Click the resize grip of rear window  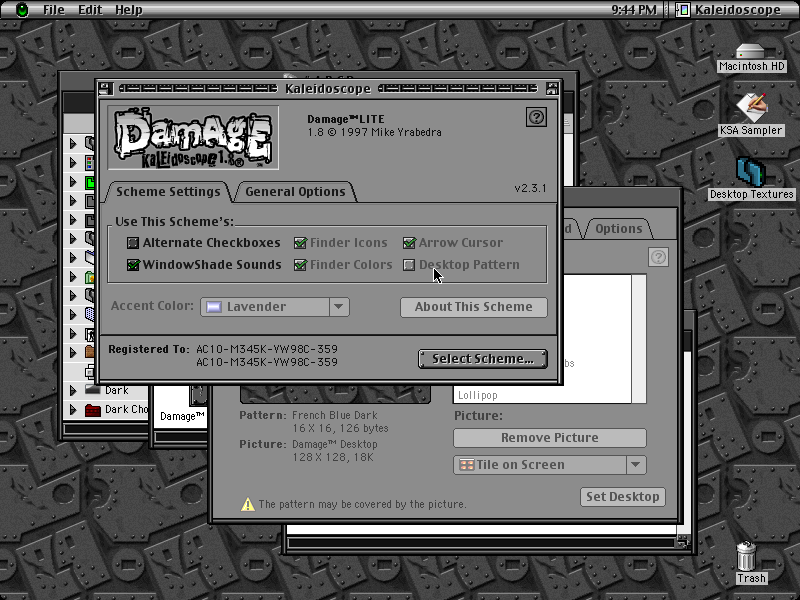point(682,543)
